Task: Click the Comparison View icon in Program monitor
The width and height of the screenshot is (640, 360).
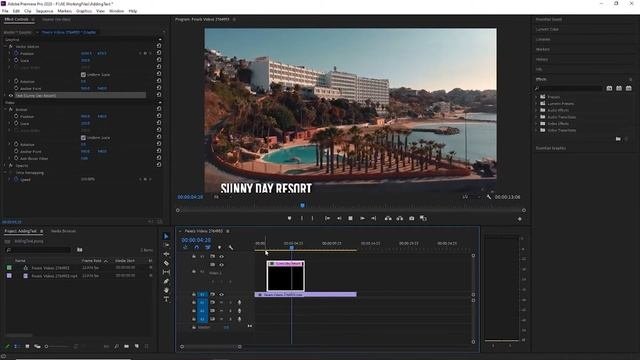Action: 423,218
